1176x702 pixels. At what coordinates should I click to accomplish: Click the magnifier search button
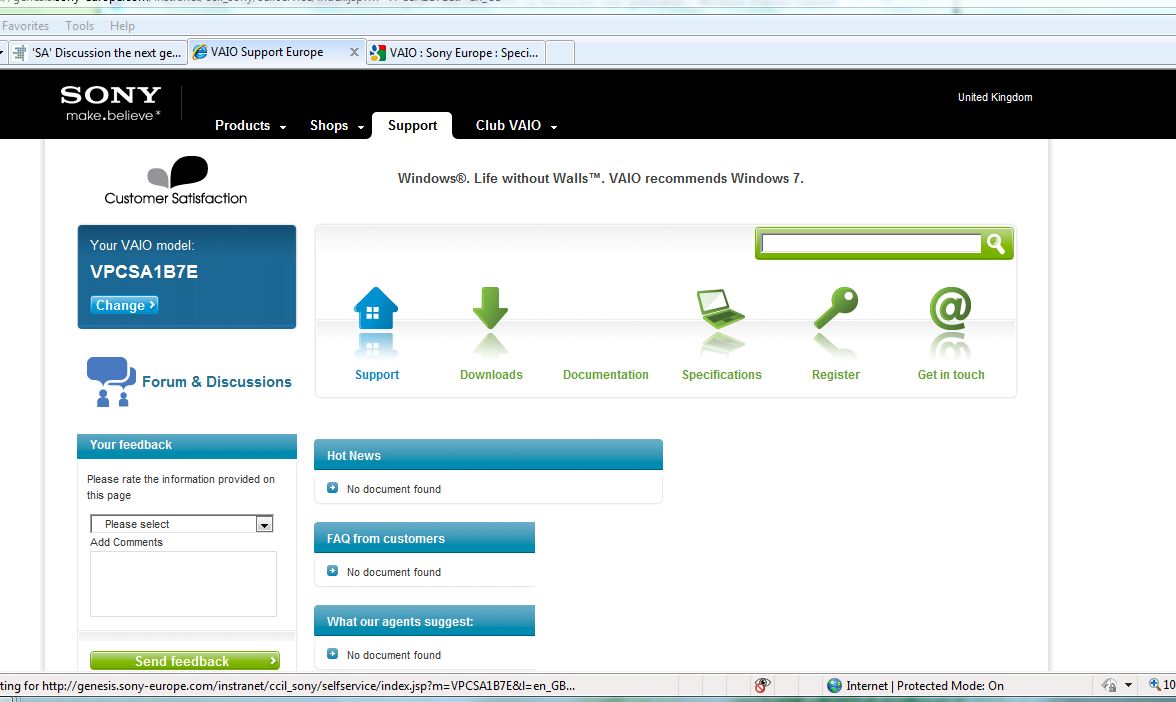(996, 244)
